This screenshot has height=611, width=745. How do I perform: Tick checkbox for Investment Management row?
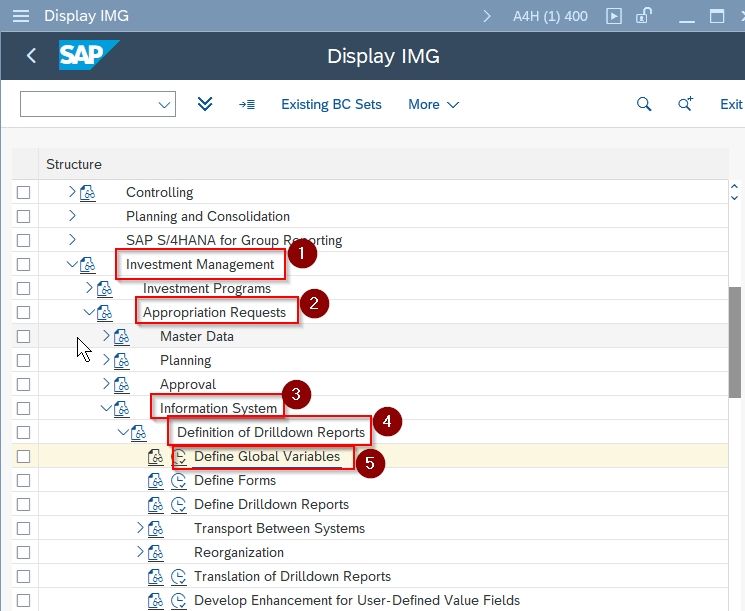(x=23, y=265)
